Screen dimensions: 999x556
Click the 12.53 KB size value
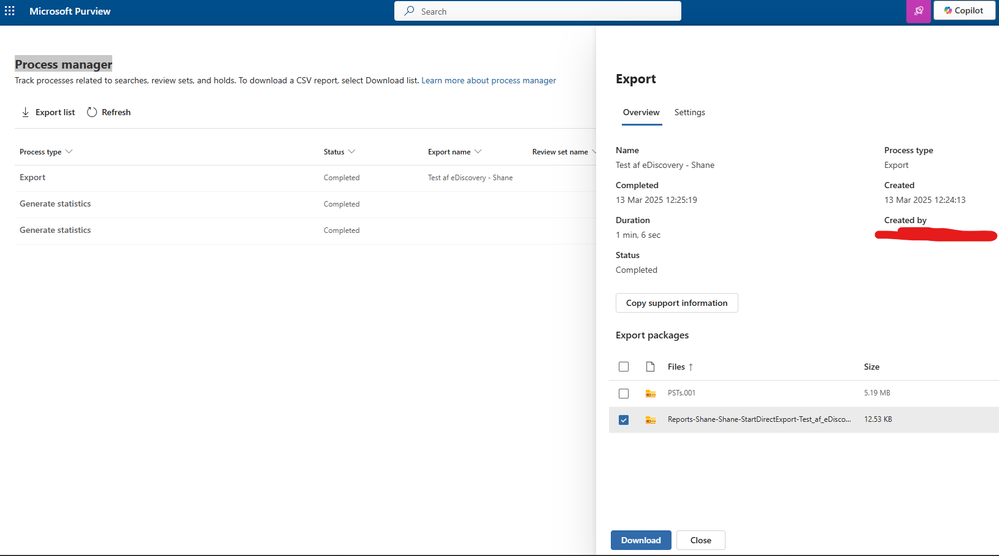tap(878, 419)
